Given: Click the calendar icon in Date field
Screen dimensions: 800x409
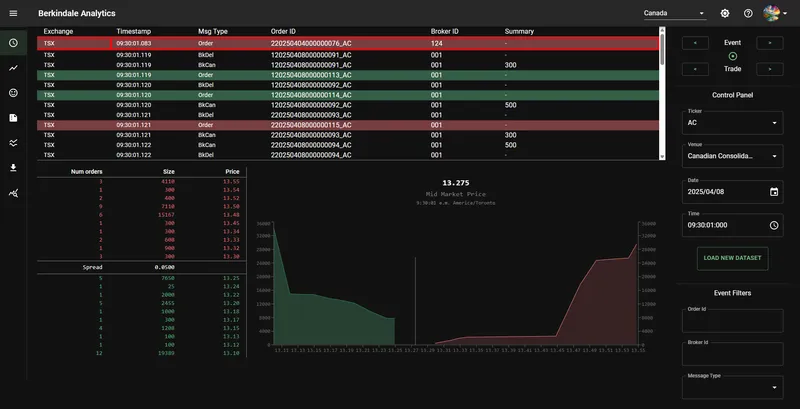Looking at the screenshot, I should coord(773,192).
